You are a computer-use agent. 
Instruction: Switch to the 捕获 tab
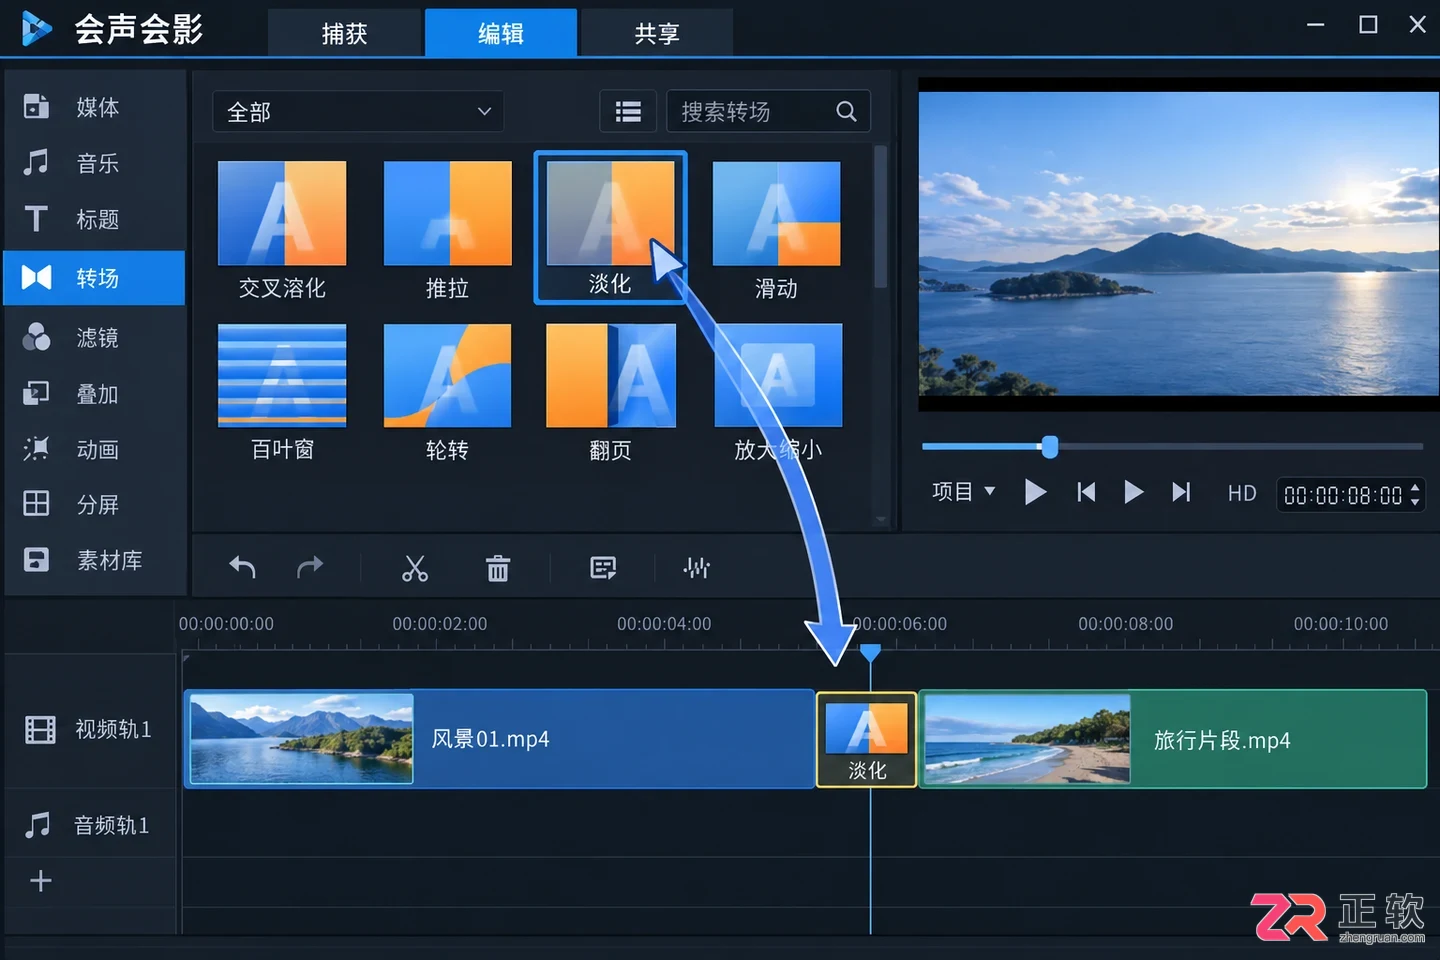(x=345, y=33)
